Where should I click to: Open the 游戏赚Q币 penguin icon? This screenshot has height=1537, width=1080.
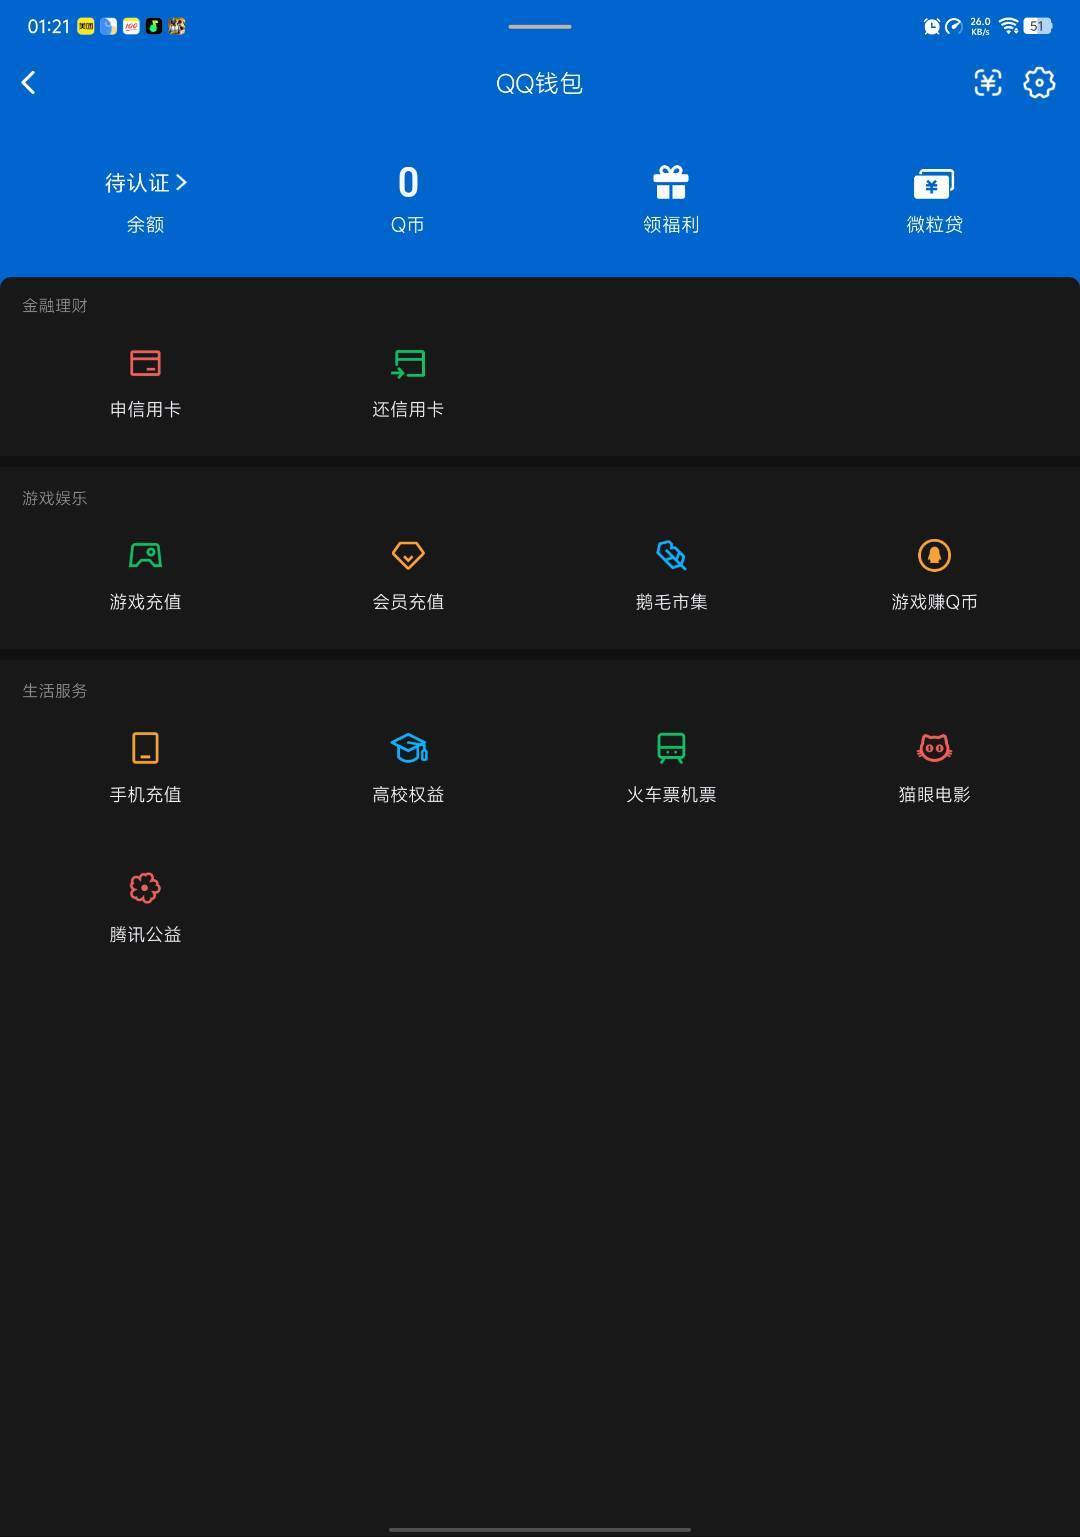(934, 555)
